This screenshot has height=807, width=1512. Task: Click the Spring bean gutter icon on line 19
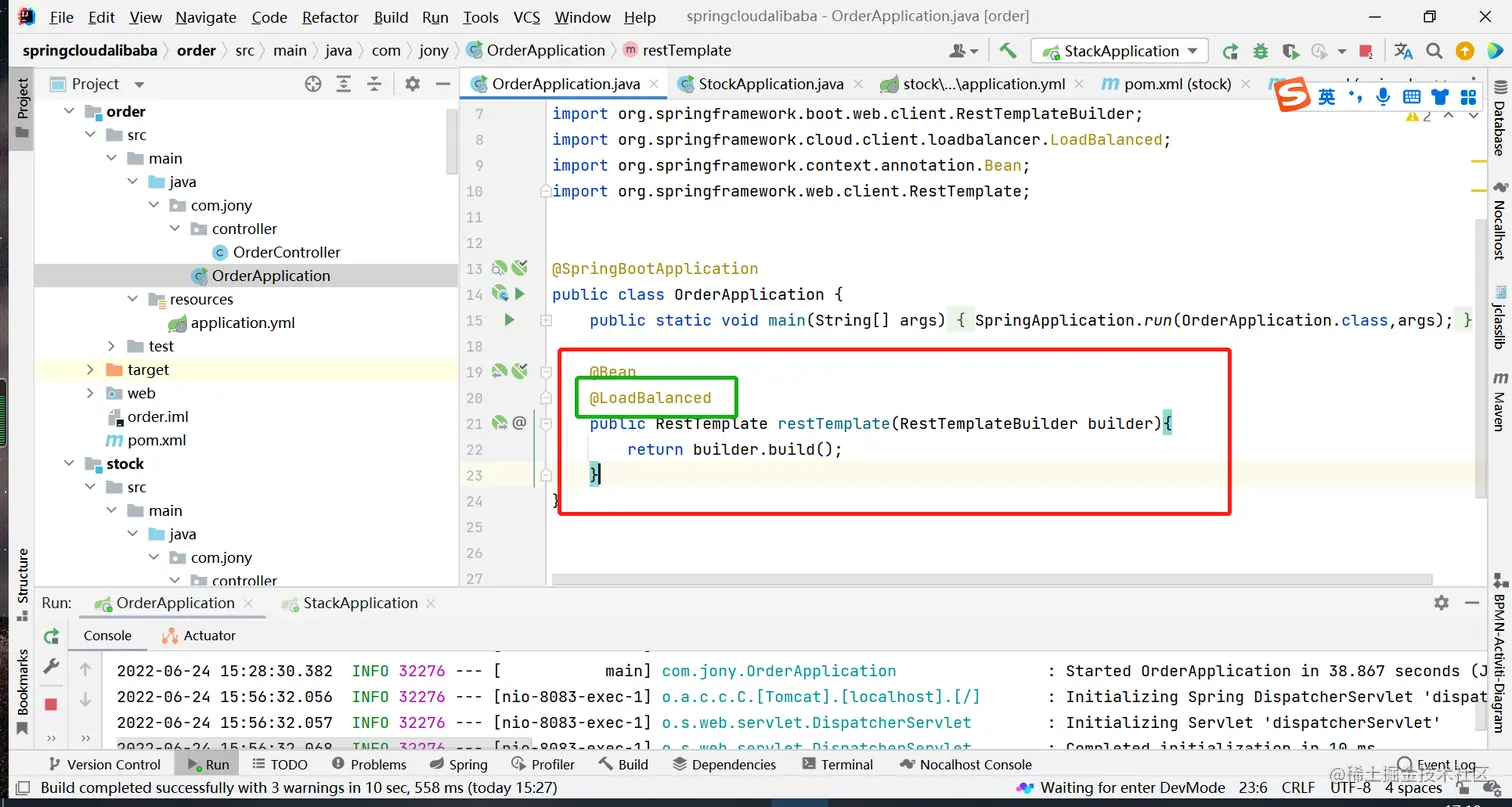(x=500, y=371)
